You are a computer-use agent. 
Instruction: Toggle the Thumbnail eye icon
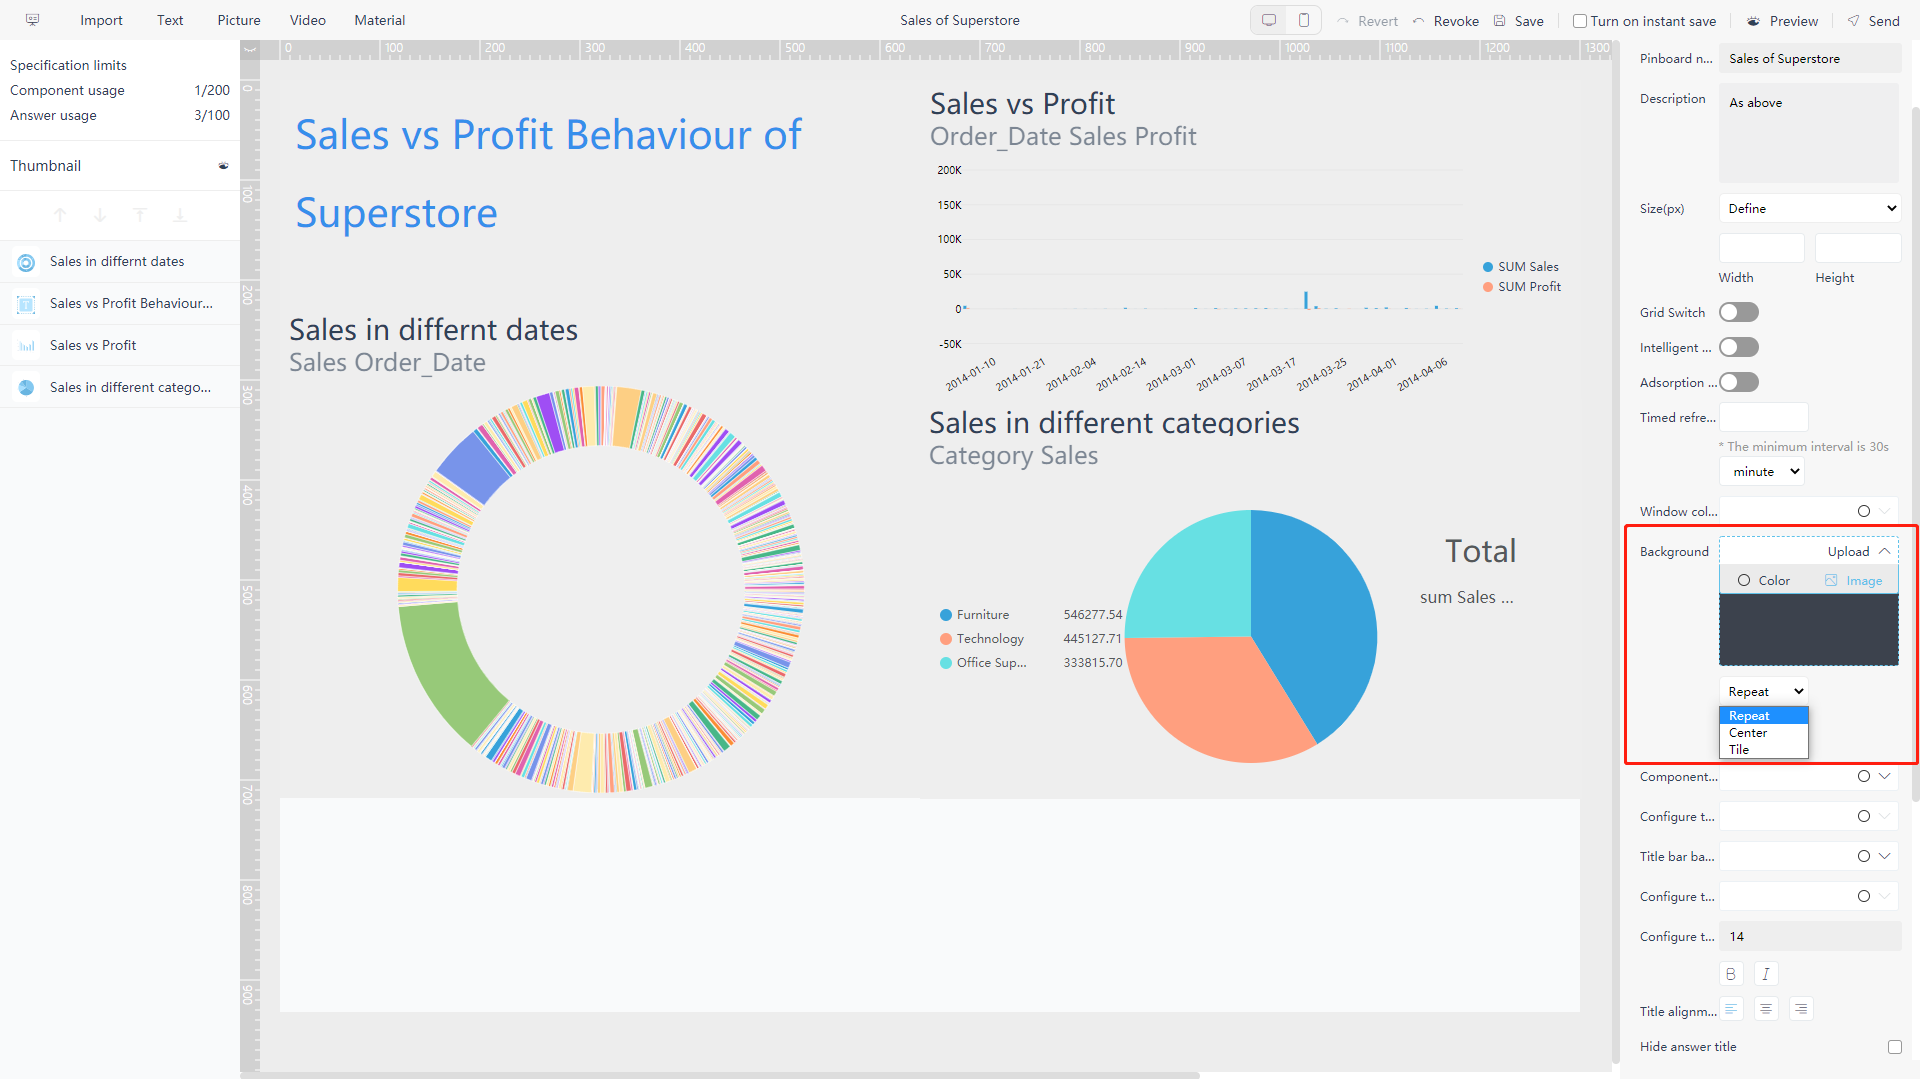click(223, 166)
